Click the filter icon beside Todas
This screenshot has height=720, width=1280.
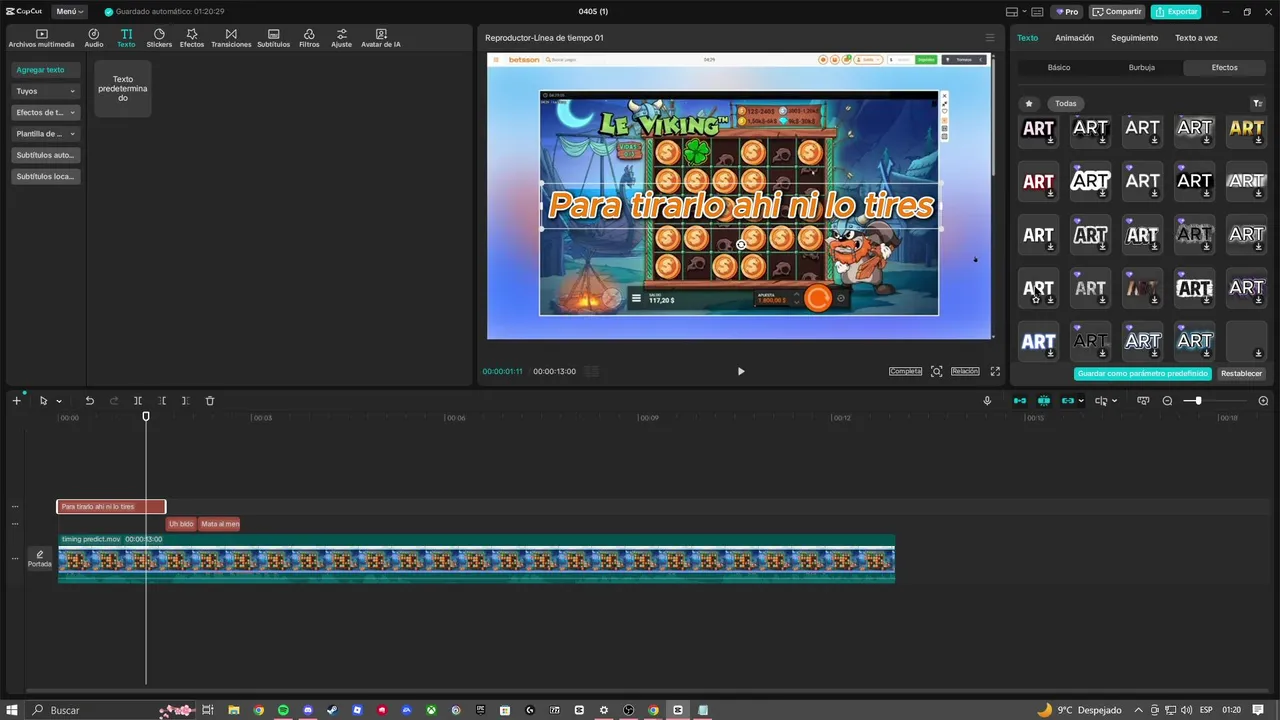(1258, 103)
